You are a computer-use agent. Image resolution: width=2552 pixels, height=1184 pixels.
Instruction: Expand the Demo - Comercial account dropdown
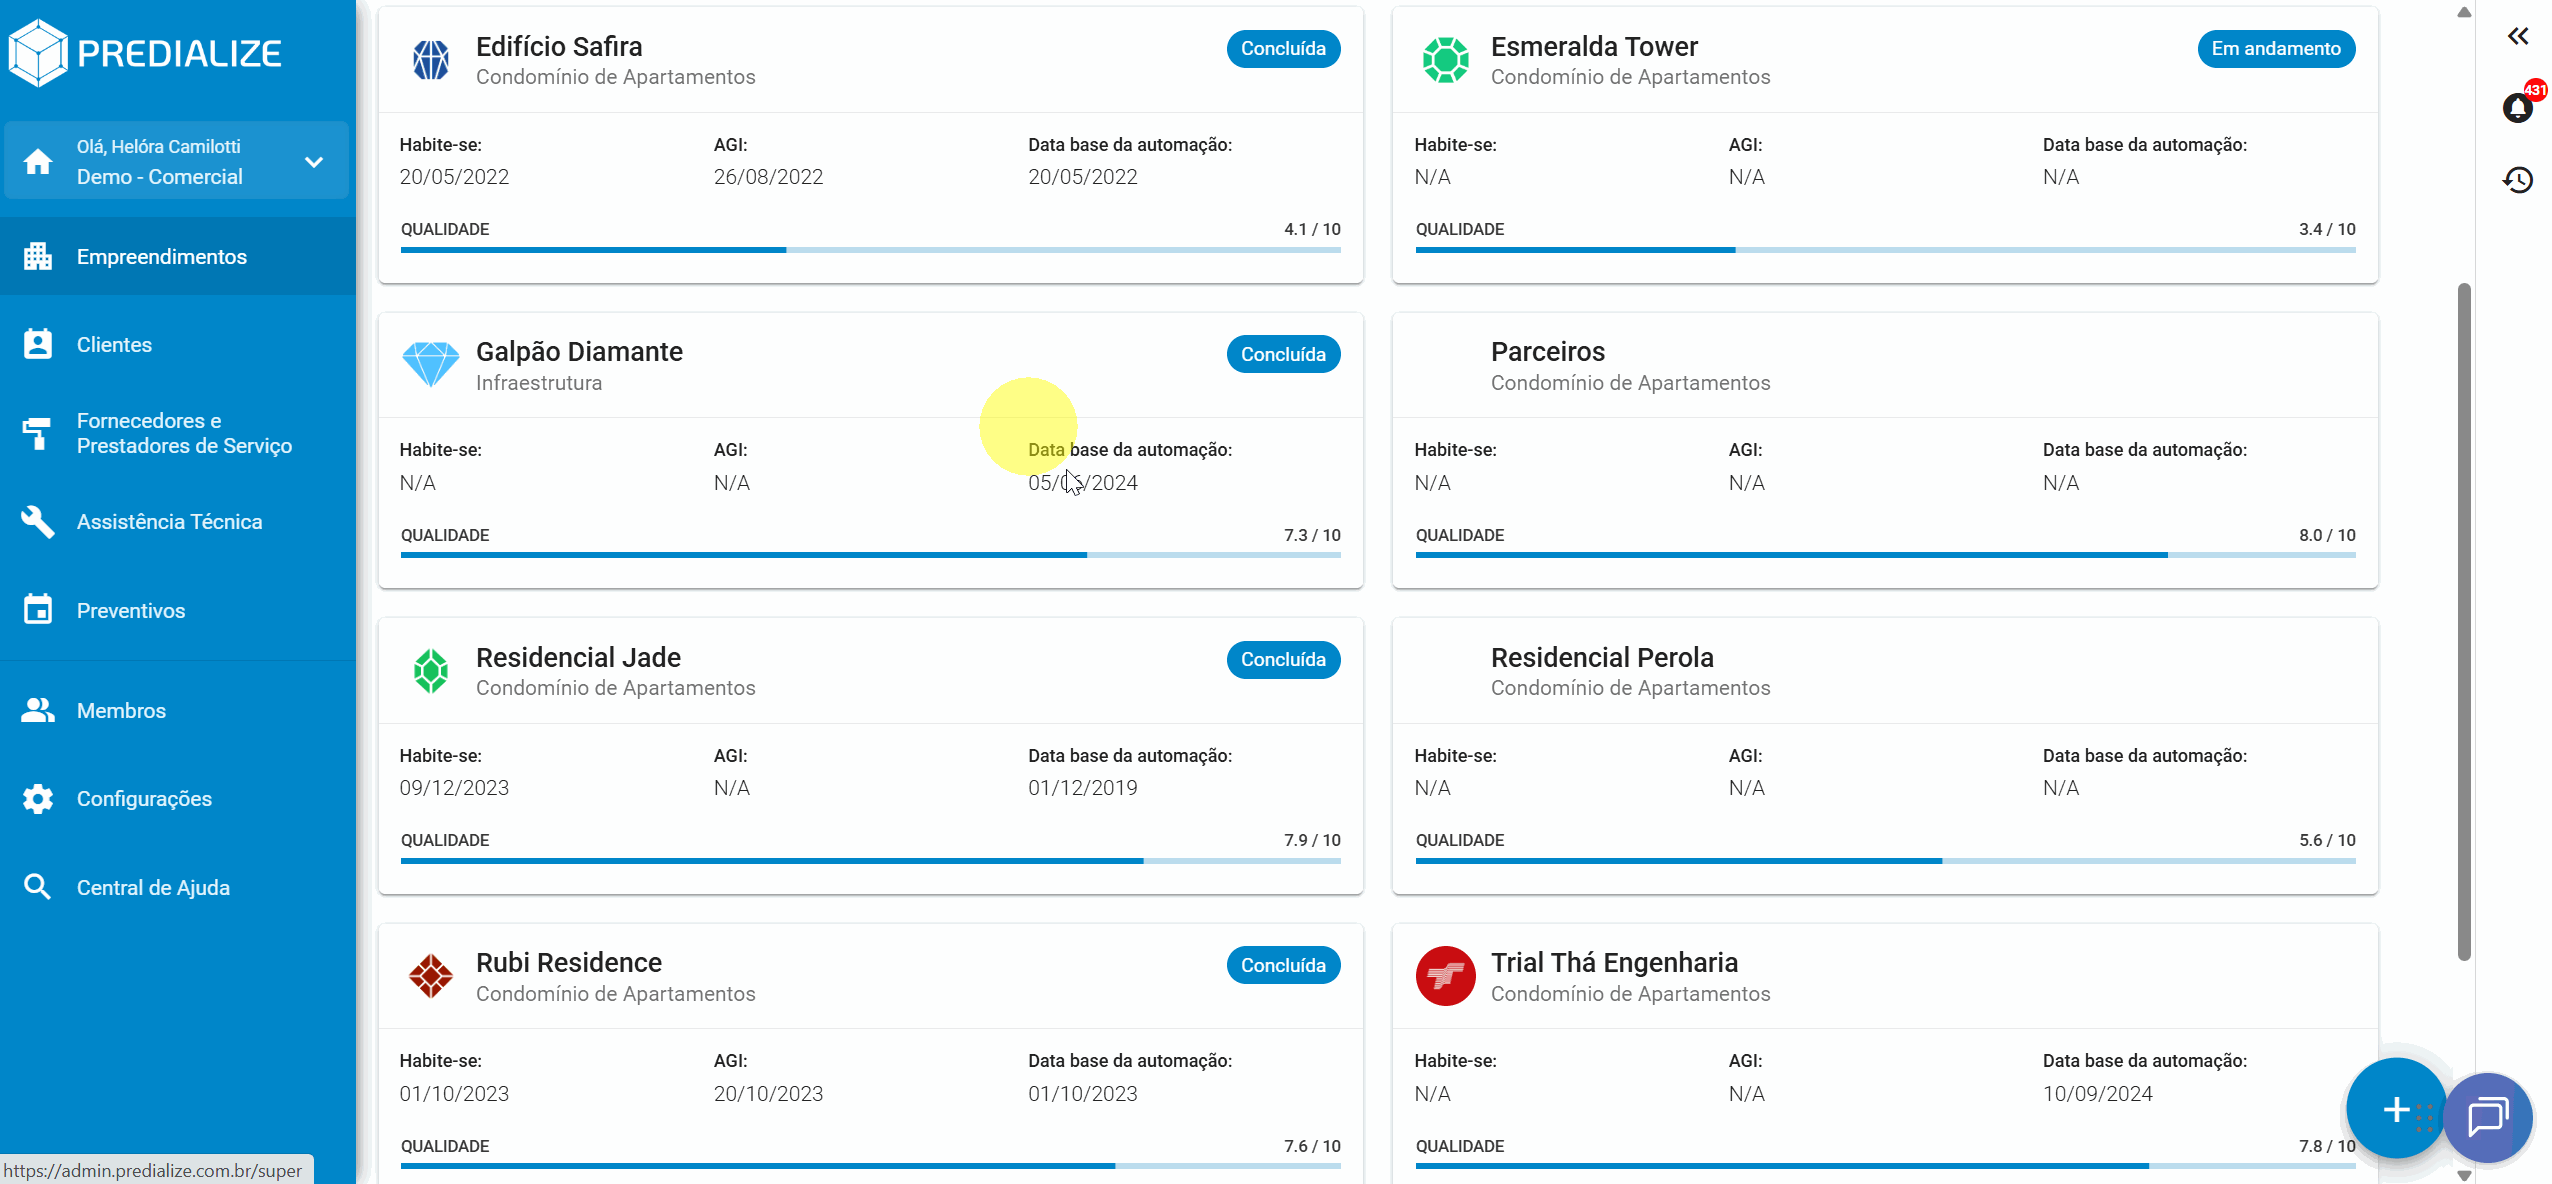pos(314,162)
